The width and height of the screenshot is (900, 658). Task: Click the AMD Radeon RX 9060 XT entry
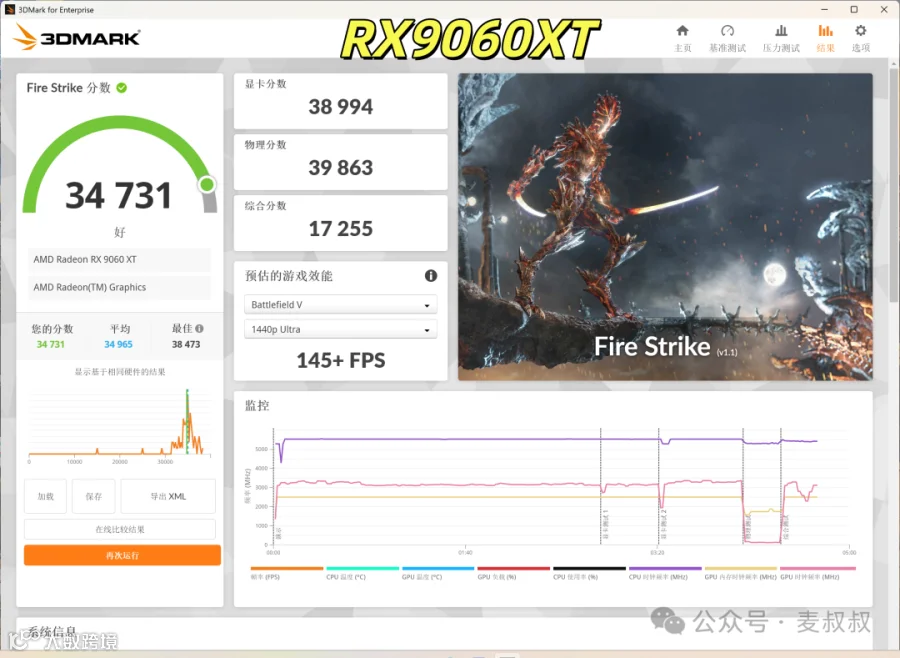[119, 260]
